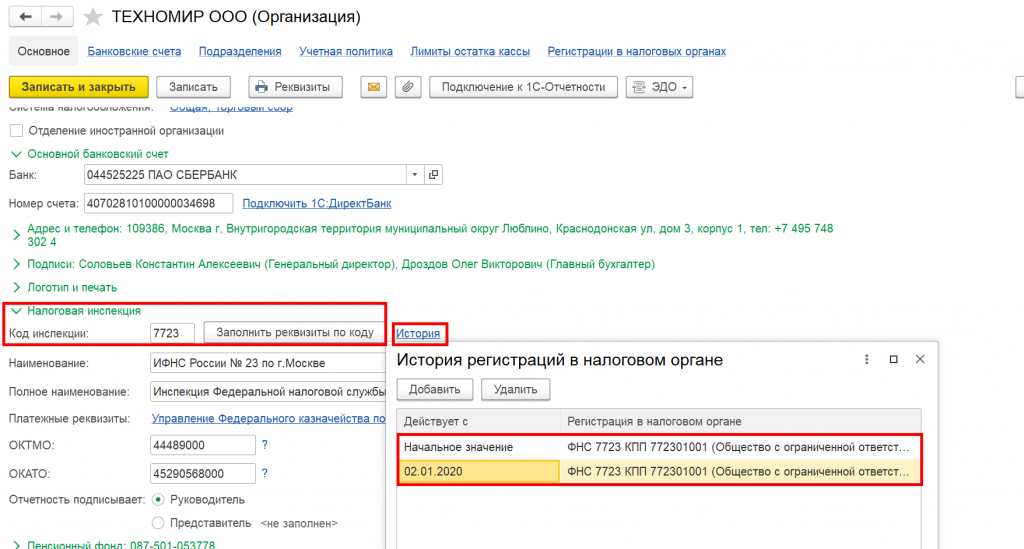This screenshot has height=549, width=1024.
Task: Click the Общая, торговый сбор link
Action: 231,108
